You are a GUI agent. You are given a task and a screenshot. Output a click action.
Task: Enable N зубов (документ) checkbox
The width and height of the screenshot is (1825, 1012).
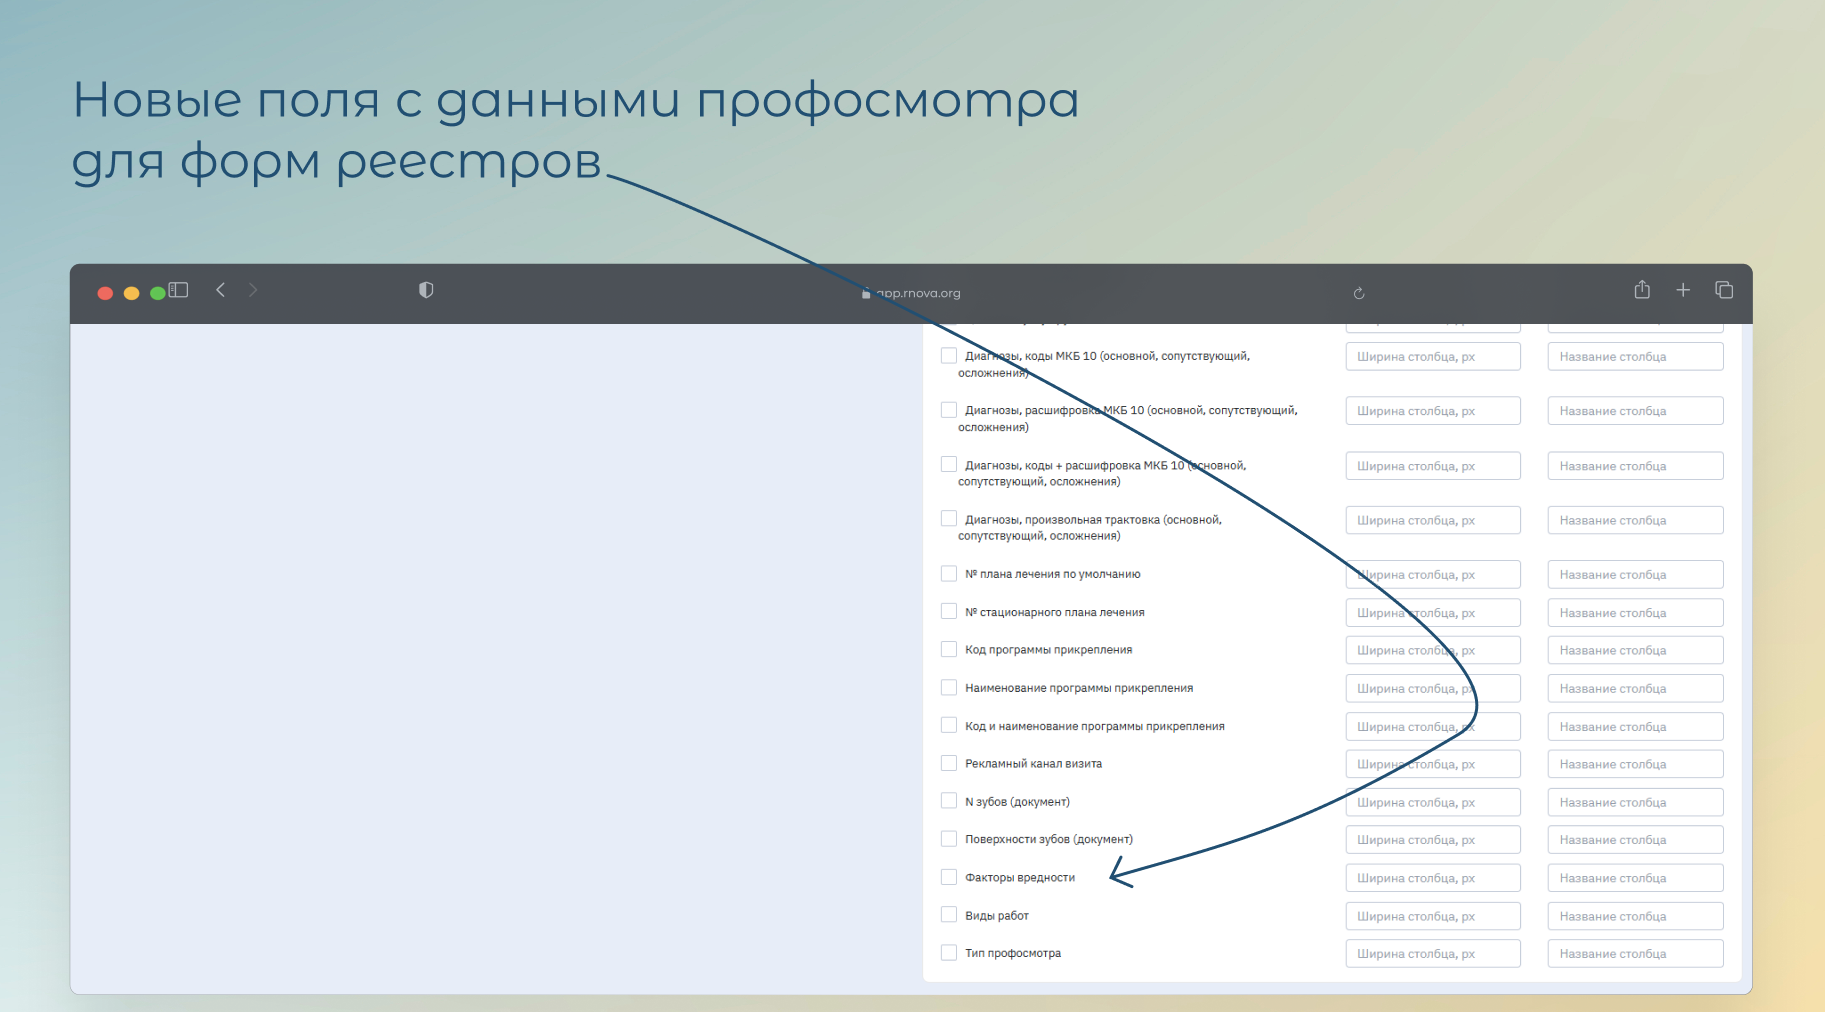click(949, 801)
